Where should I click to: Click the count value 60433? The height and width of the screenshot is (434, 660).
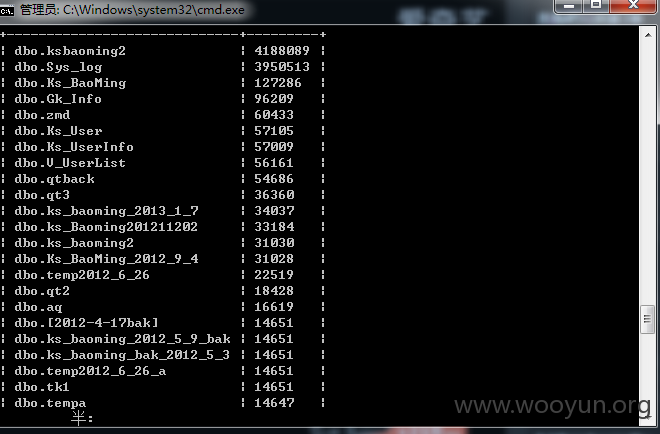pos(274,115)
